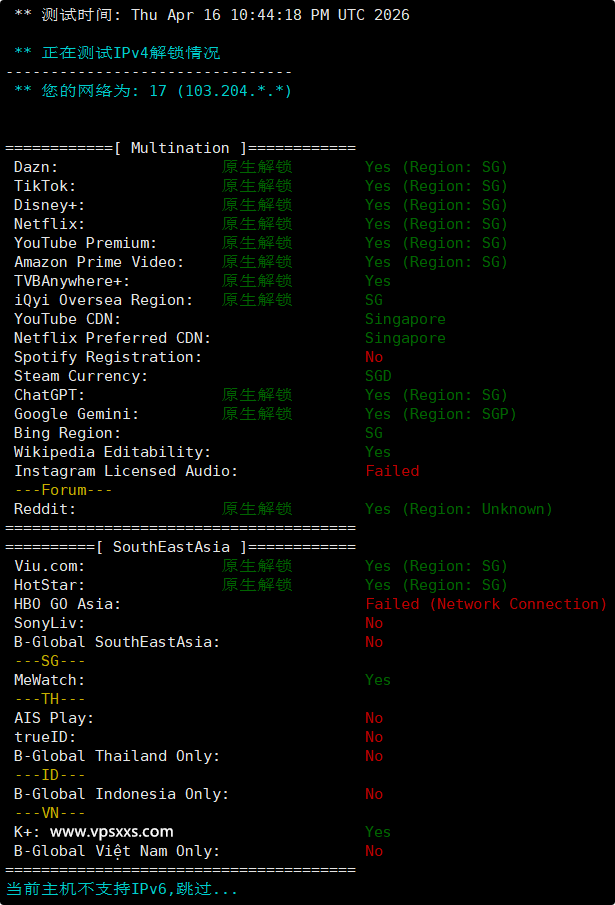Screen dimensions: 615x905
Task: Click the Netflix Preferred CDN label
Action: (x=112, y=338)
